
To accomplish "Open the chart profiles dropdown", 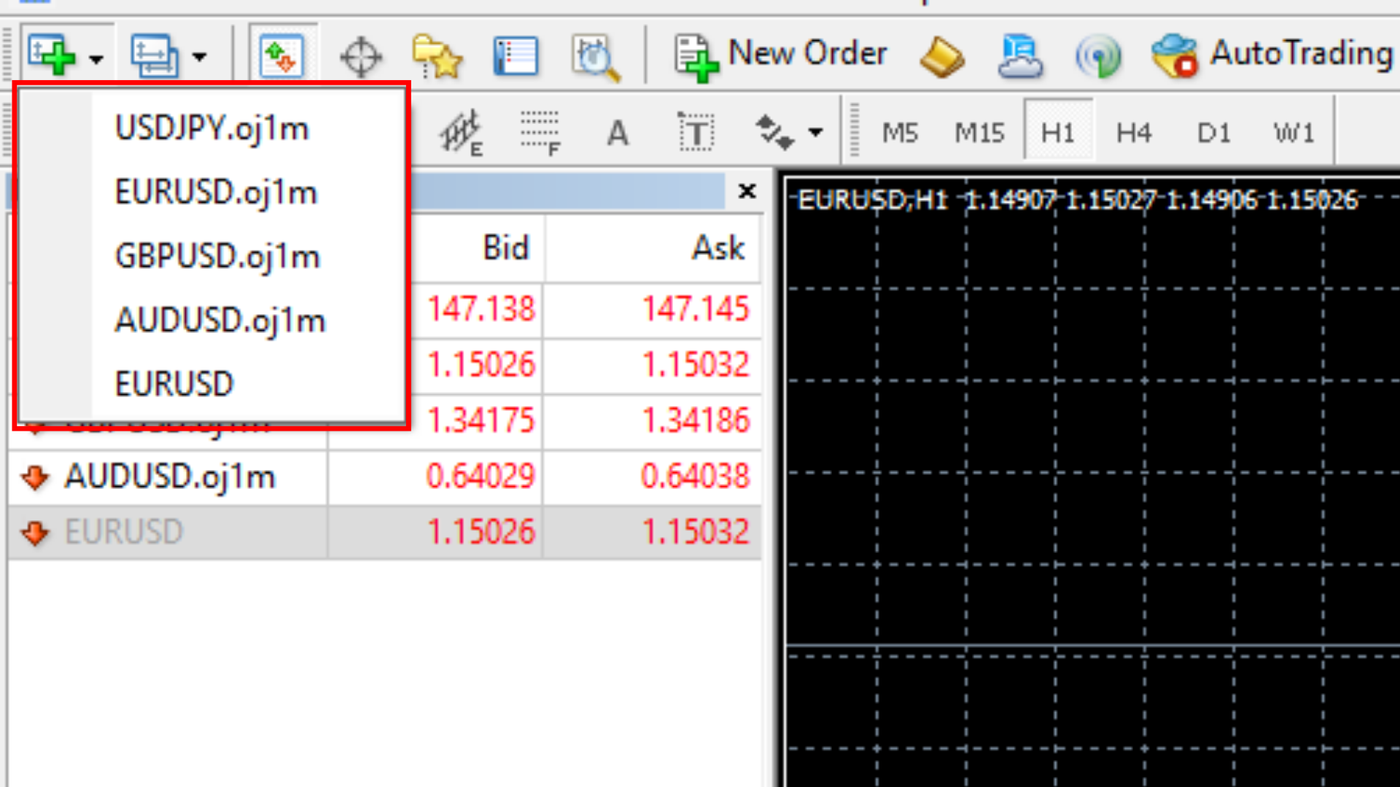I will coord(200,58).
